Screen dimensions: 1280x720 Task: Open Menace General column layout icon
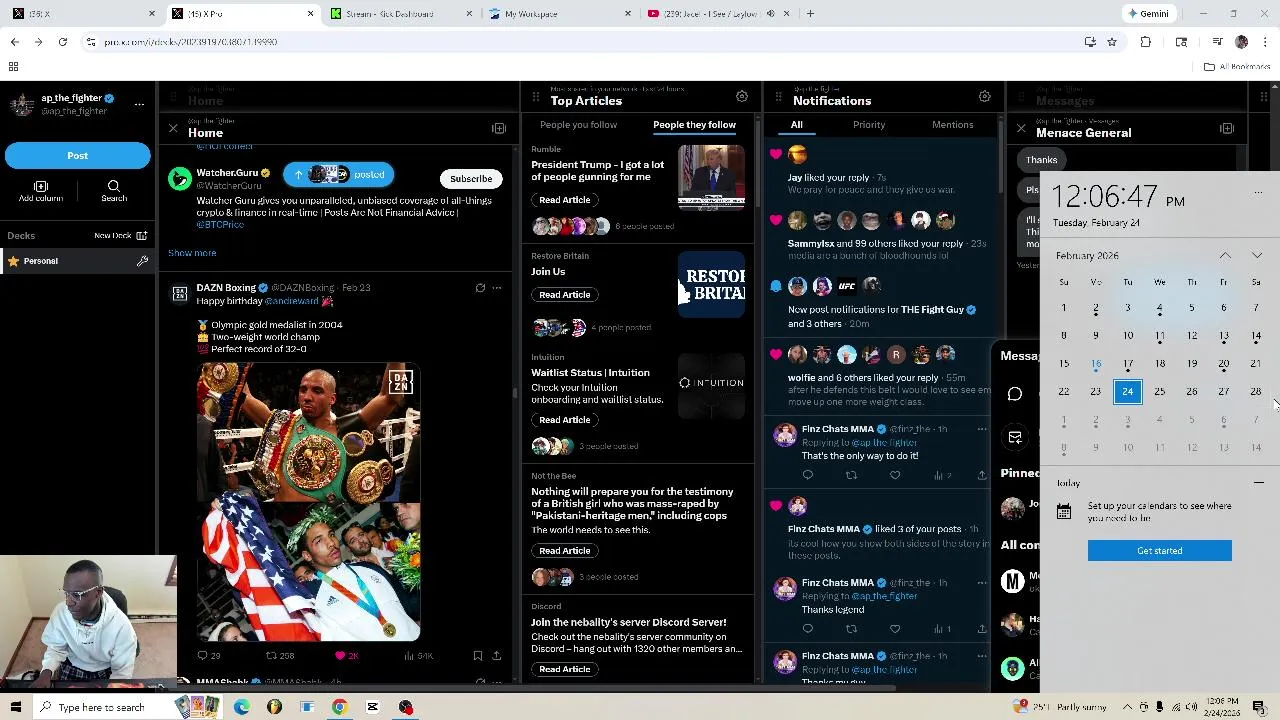1227,128
